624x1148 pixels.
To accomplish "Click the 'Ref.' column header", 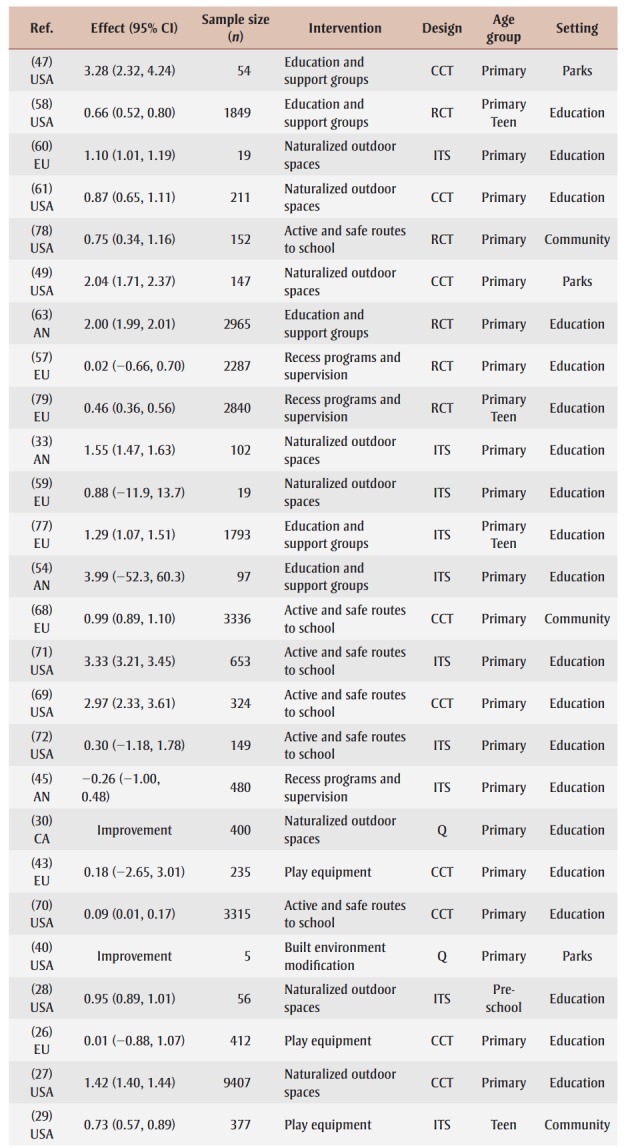I will click(x=41, y=28).
